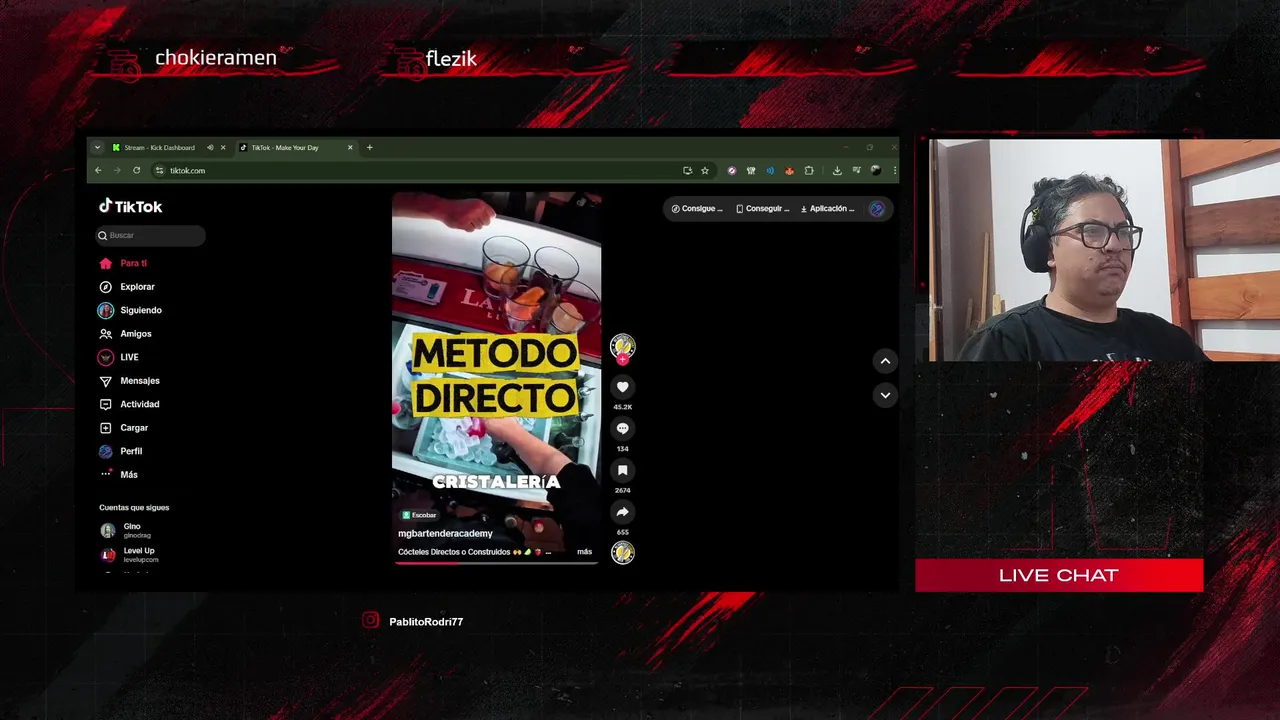Click the LIVE CHAT banner
This screenshot has width=1280, height=720.
click(1059, 575)
